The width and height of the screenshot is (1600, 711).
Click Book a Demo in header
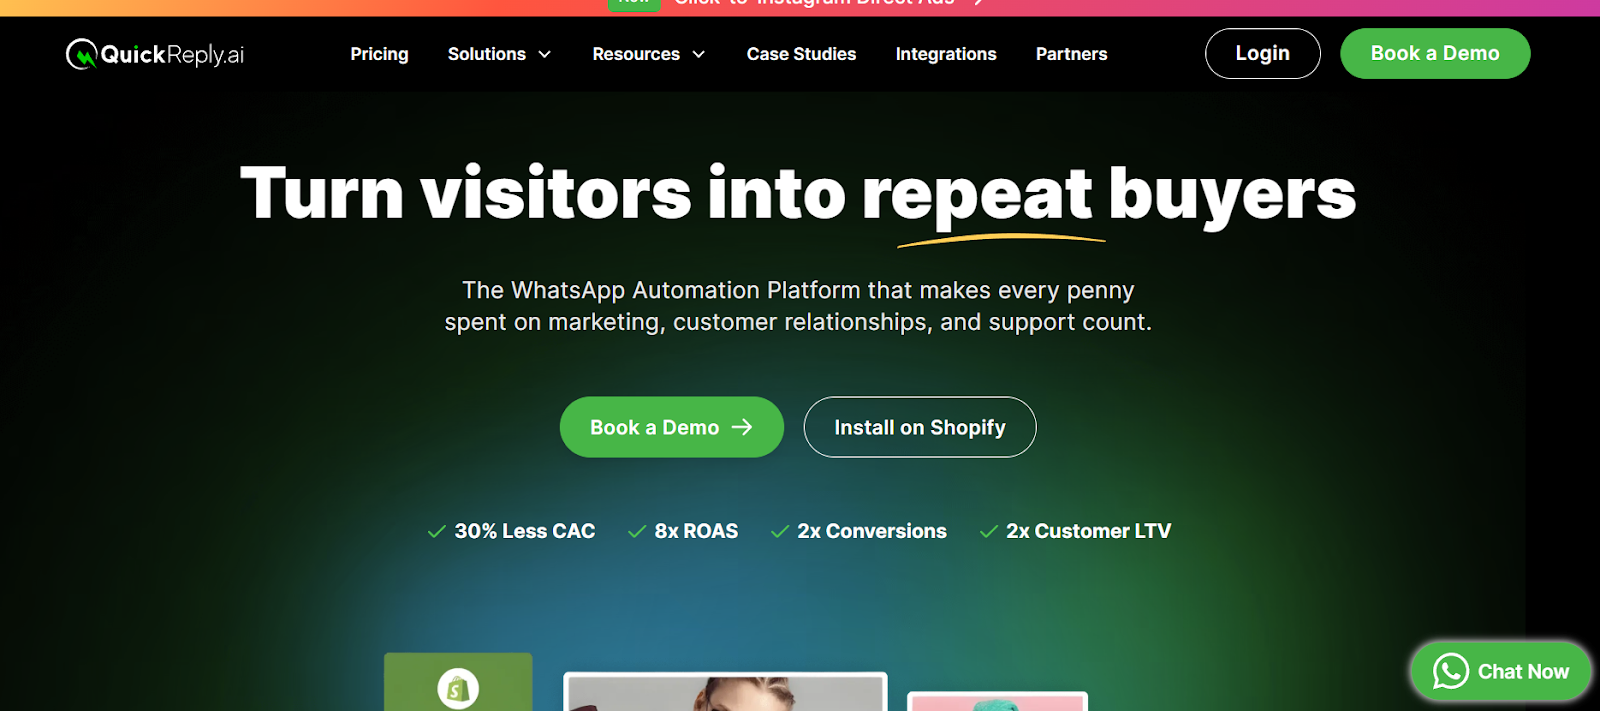(x=1435, y=53)
